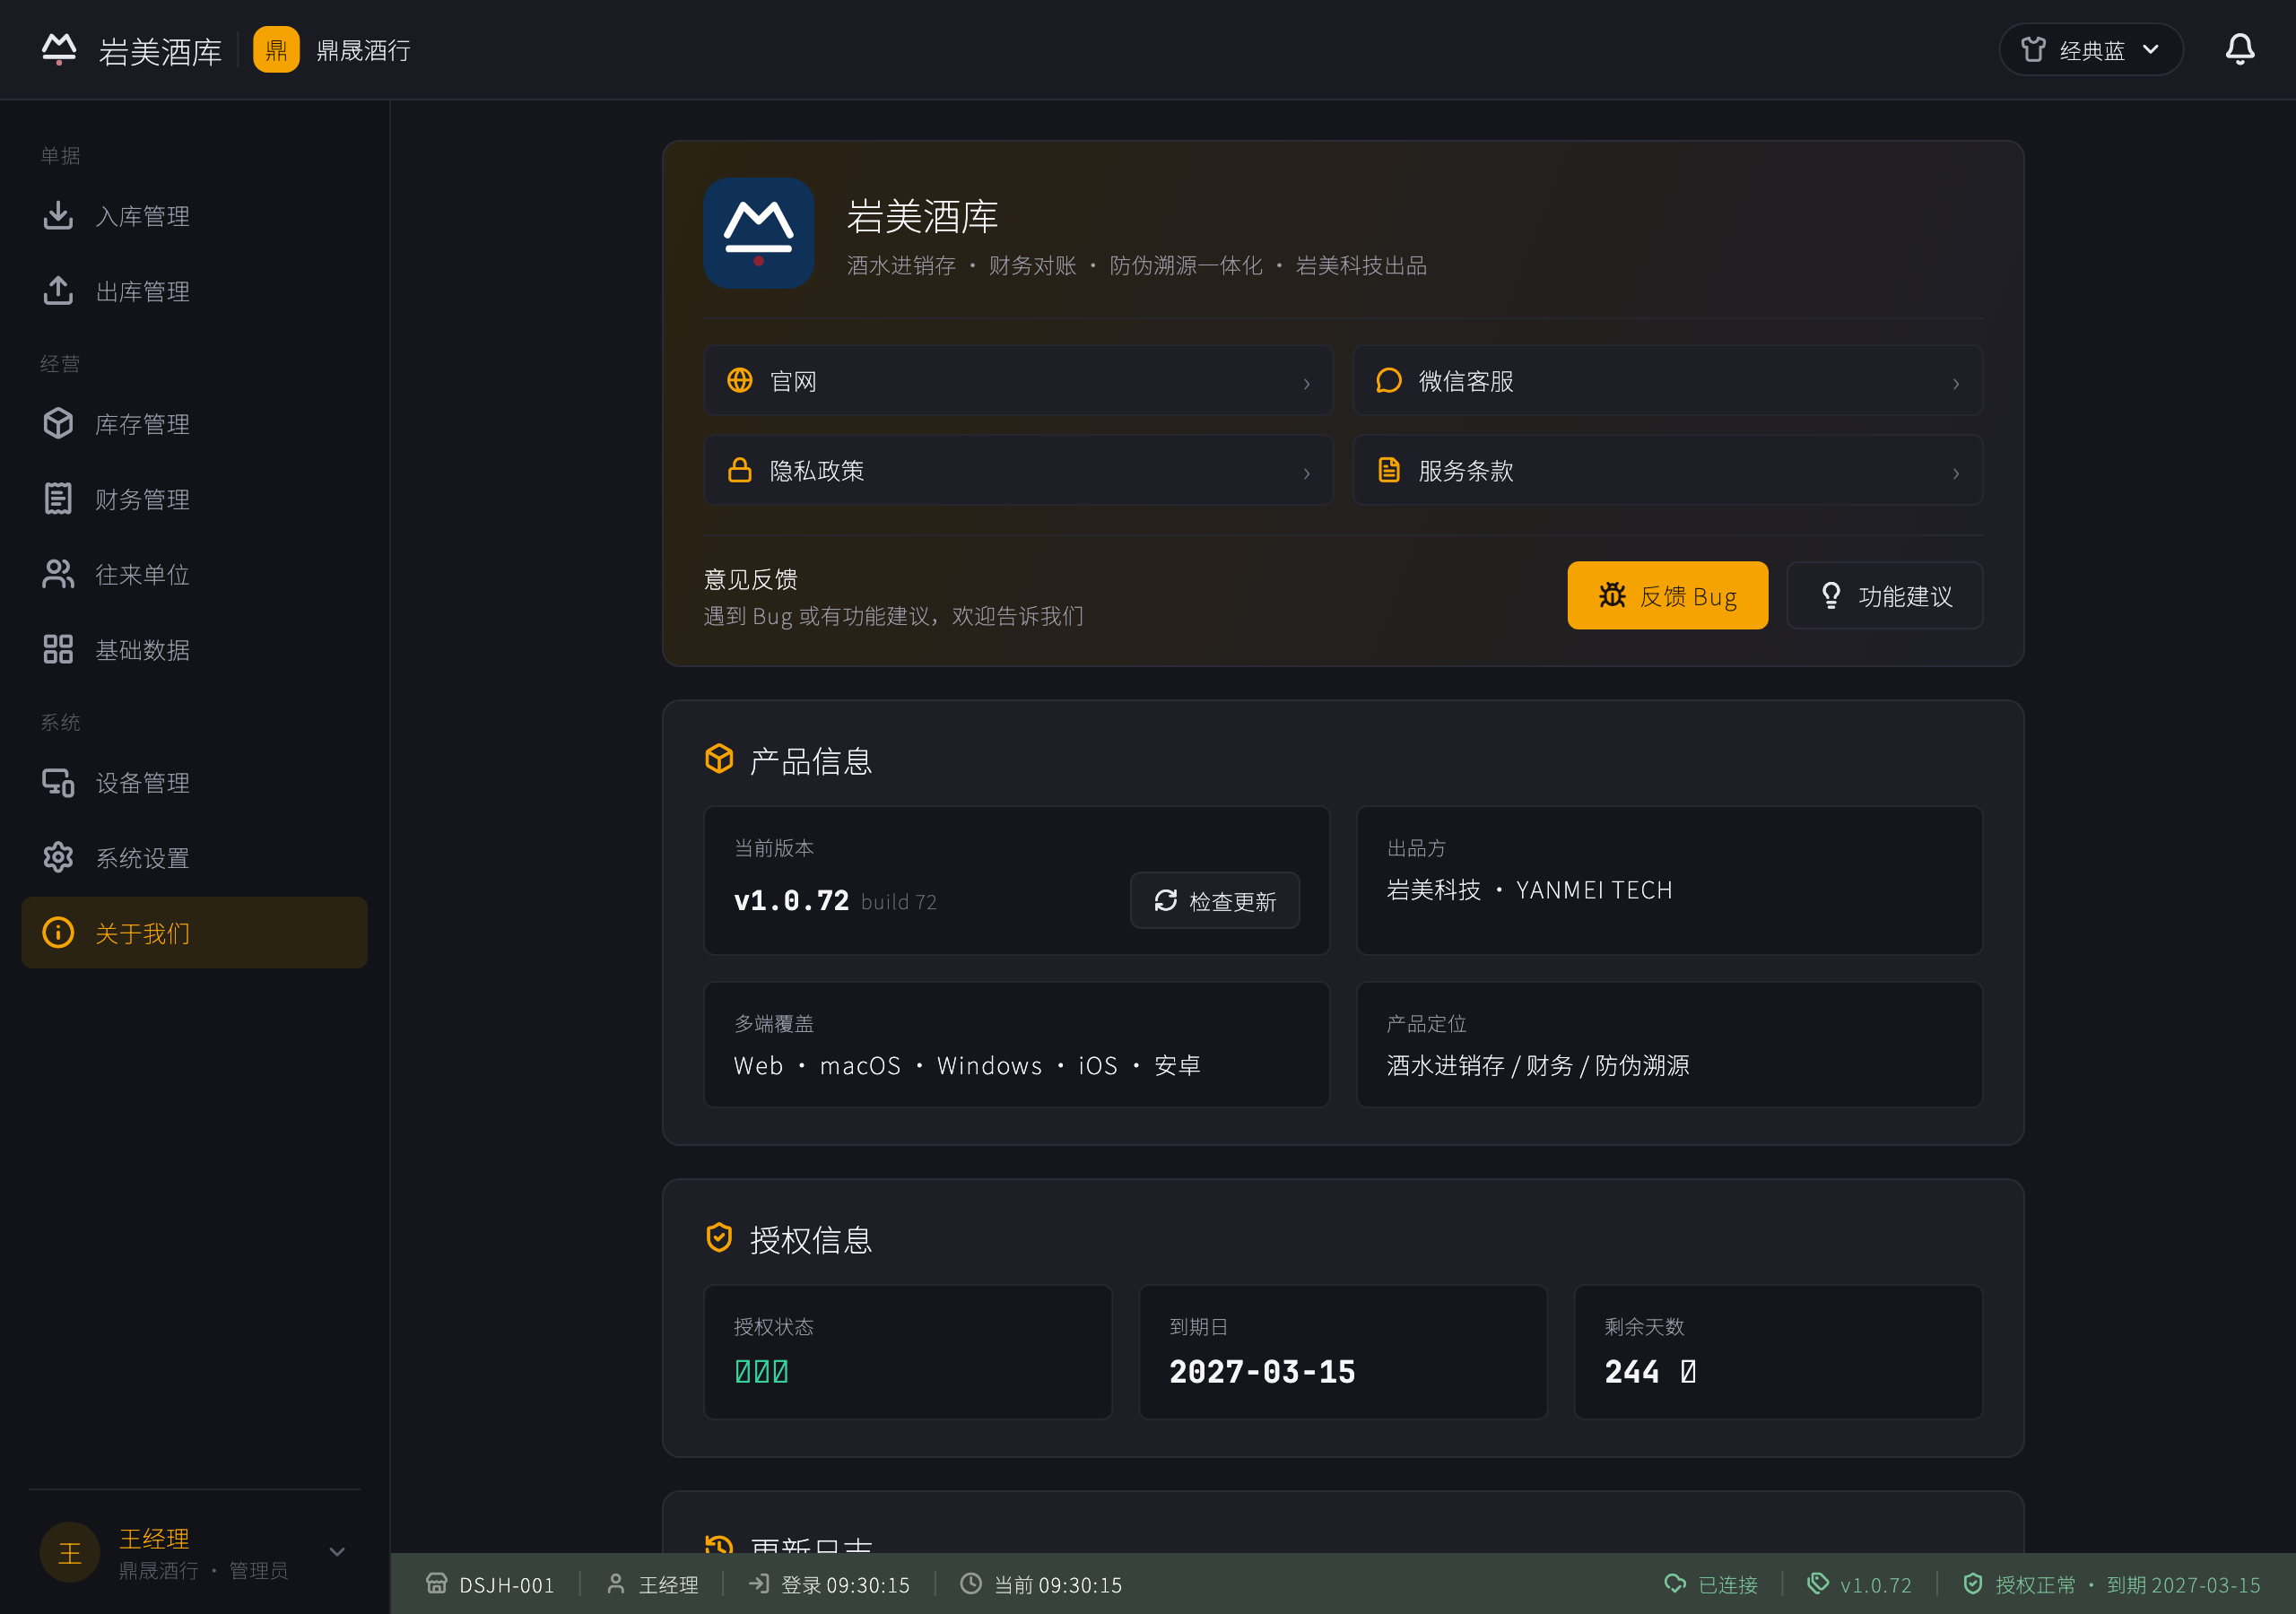Click the 出库 upload arrow icon
This screenshot has height=1614, width=2296.
(x=58, y=290)
